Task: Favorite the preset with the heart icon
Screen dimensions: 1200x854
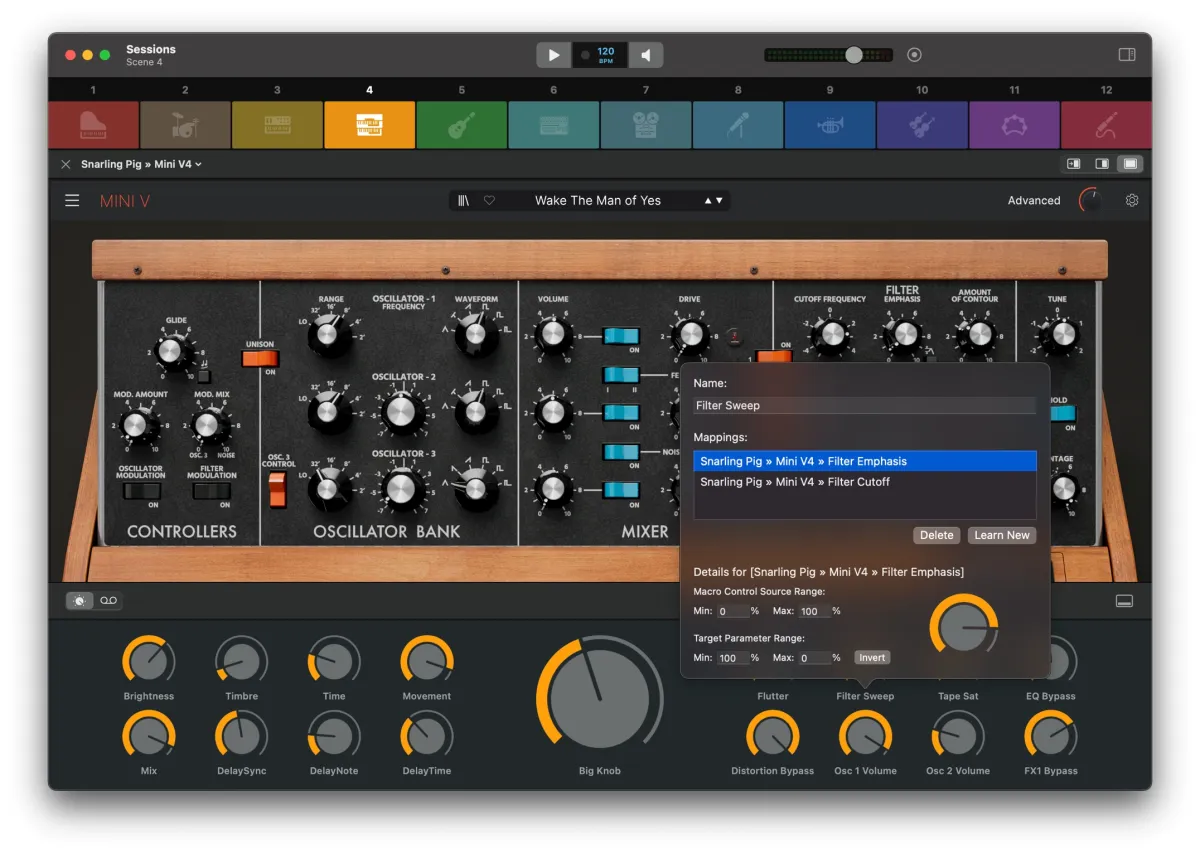Action: click(x=489, y=201)
